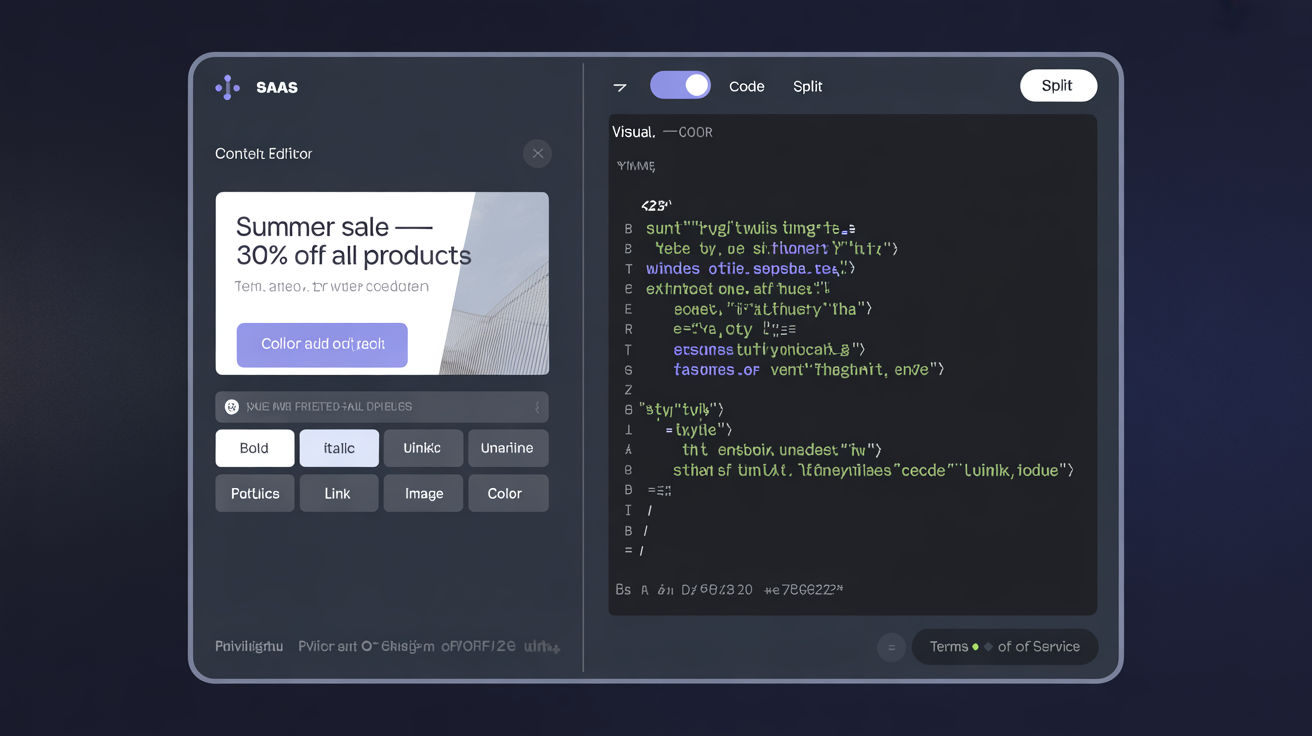
Task: Close the Content Editor panel with X
Action: coord(537,154)
